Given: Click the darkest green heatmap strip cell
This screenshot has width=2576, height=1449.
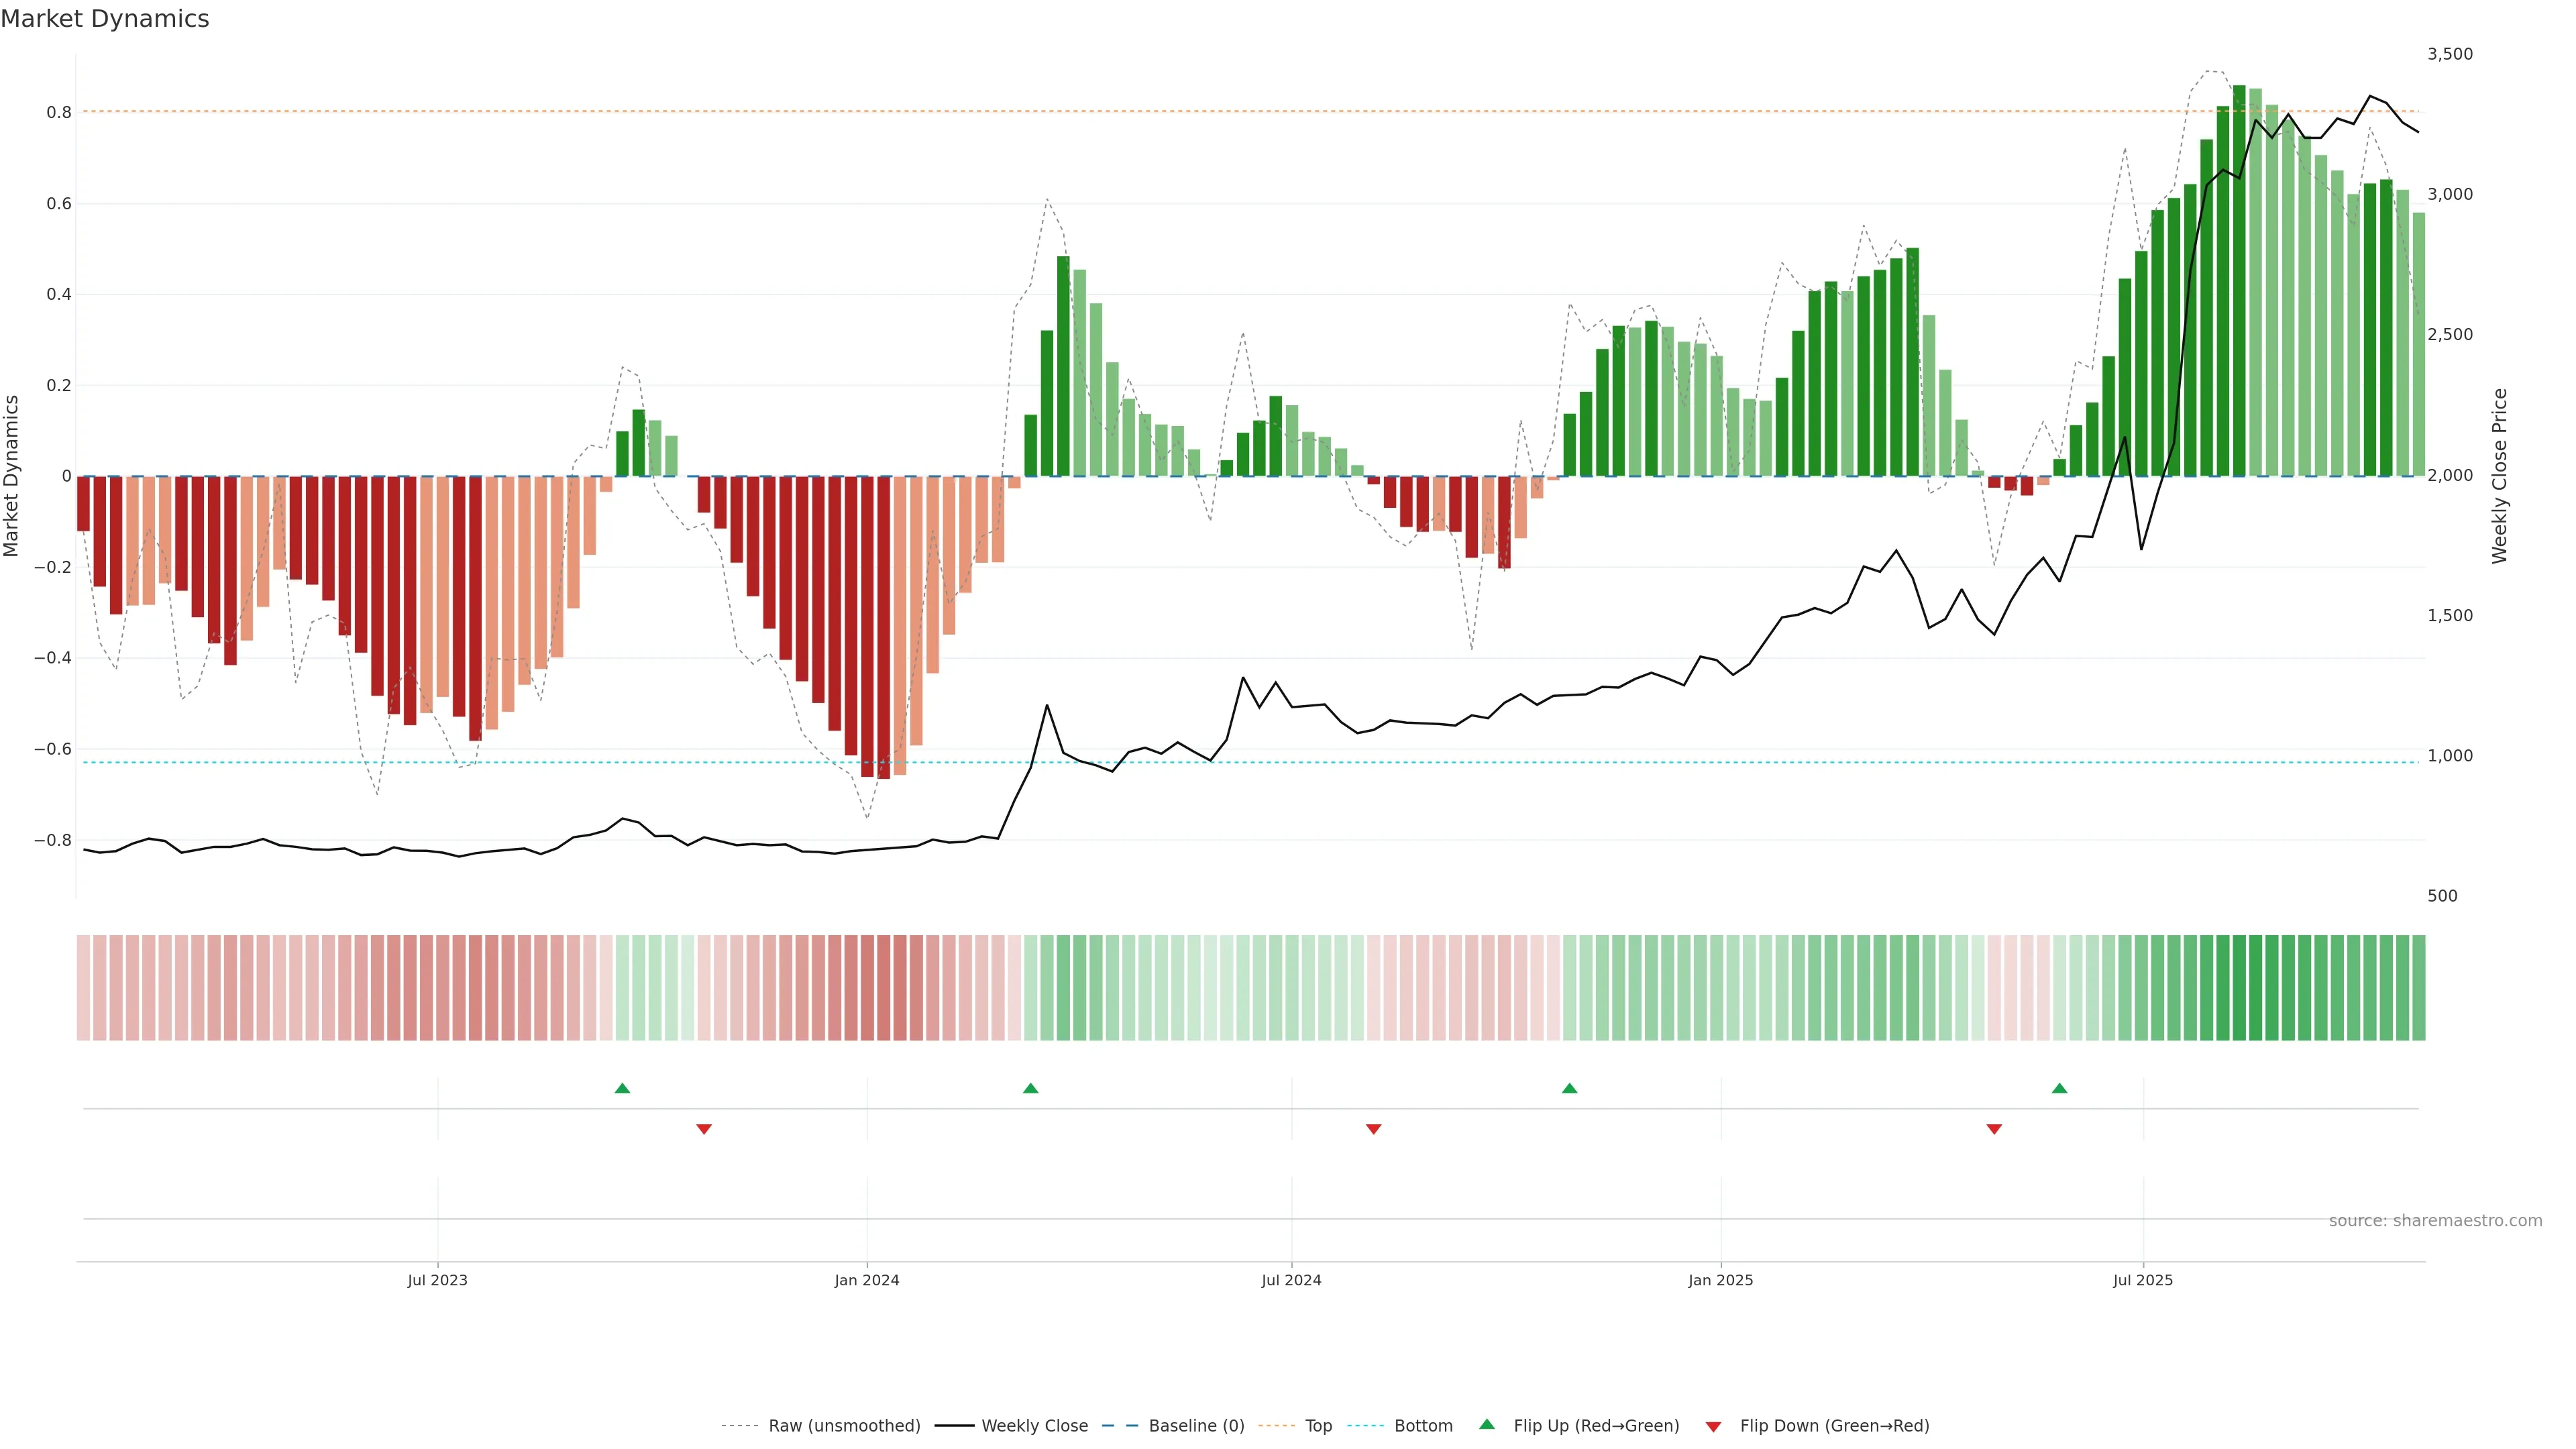Looking at the screenshot, I should pos(2239,988).
